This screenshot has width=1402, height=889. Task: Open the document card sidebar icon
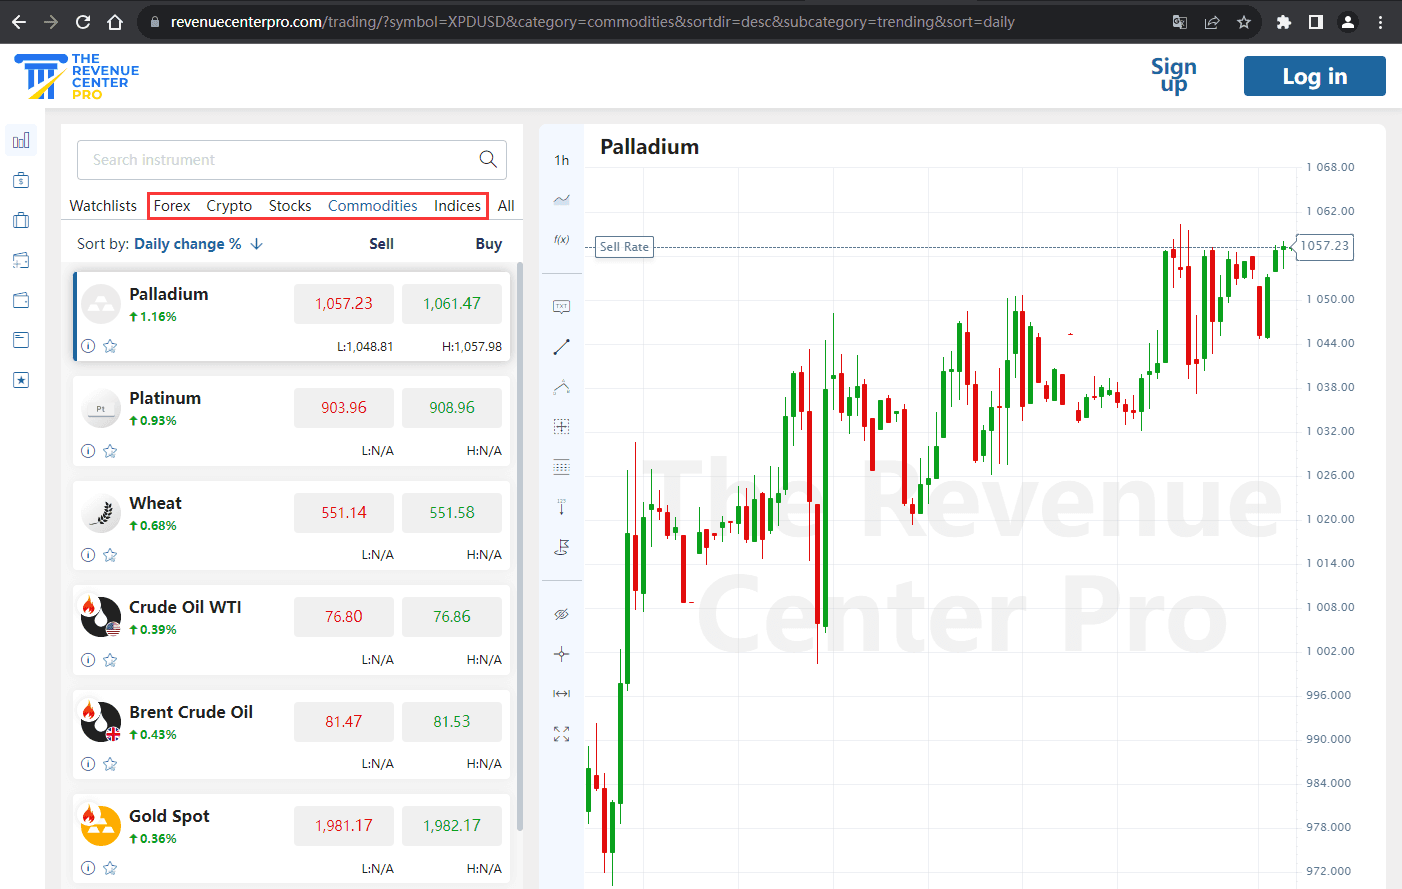click(21, 340)
